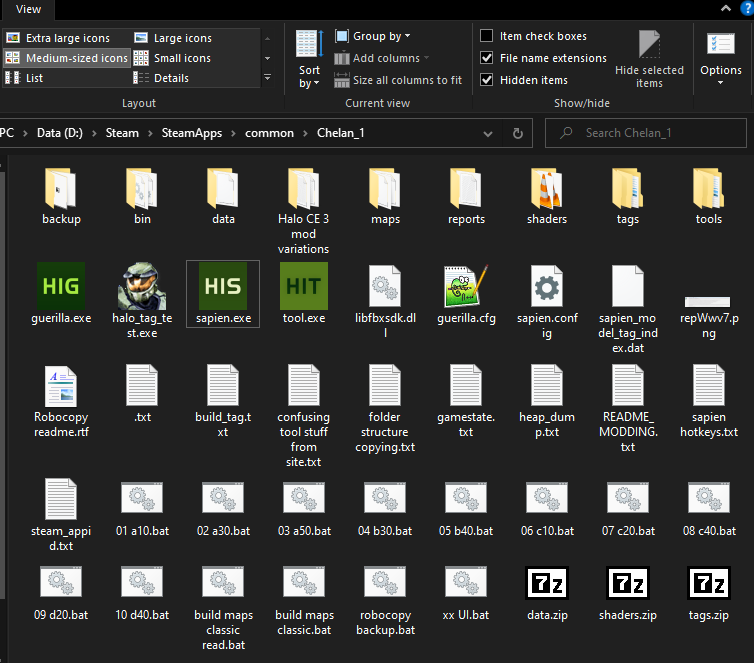Select the Robocopy readme.rtf document icon
754x663 pixels.
click(x=60, y=387)
